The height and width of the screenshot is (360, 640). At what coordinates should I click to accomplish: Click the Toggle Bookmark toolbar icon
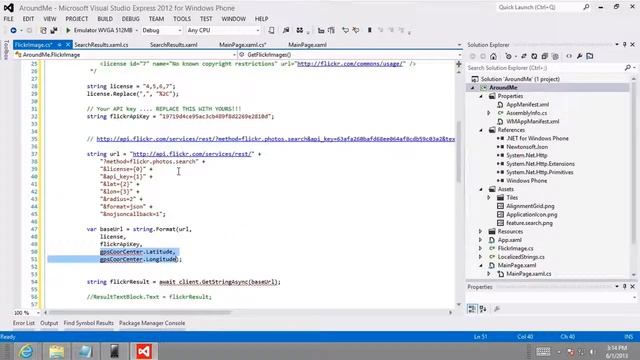pyautogui.click(x=369, y=30)
